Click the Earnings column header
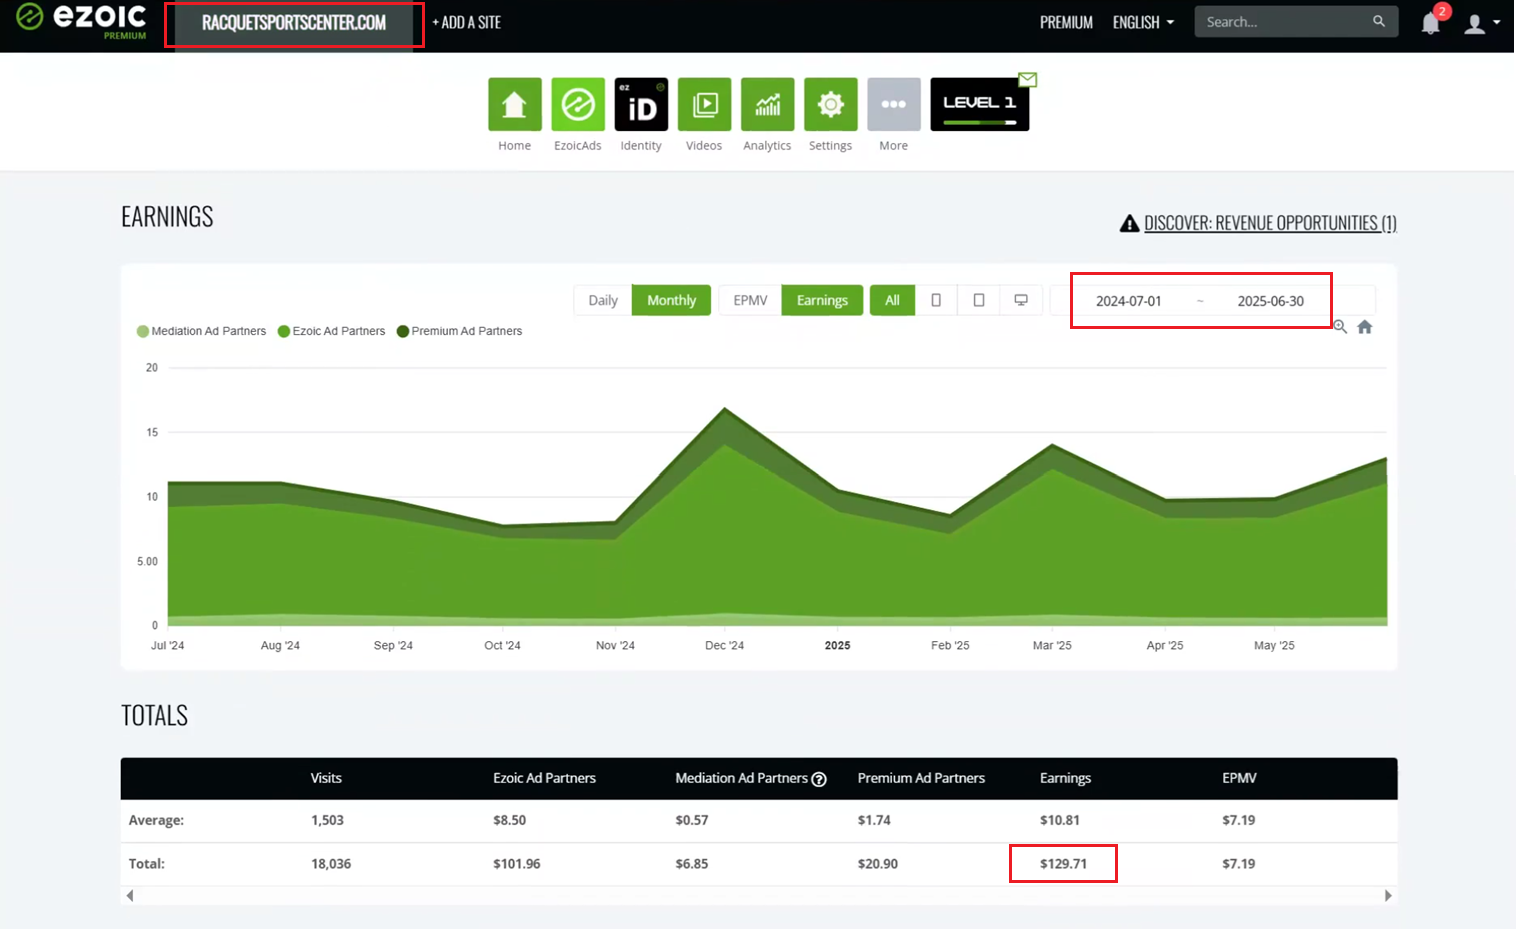 [x=1065, y=778]
